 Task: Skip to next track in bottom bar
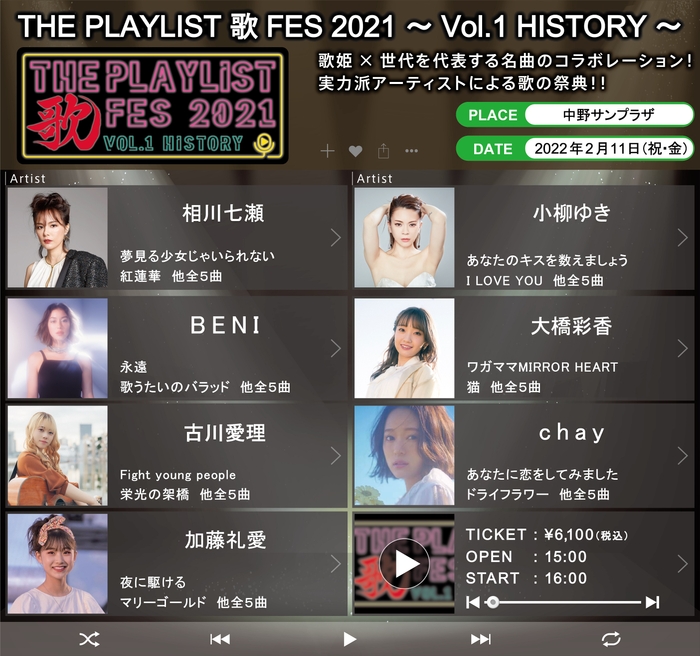click(481, 639)
